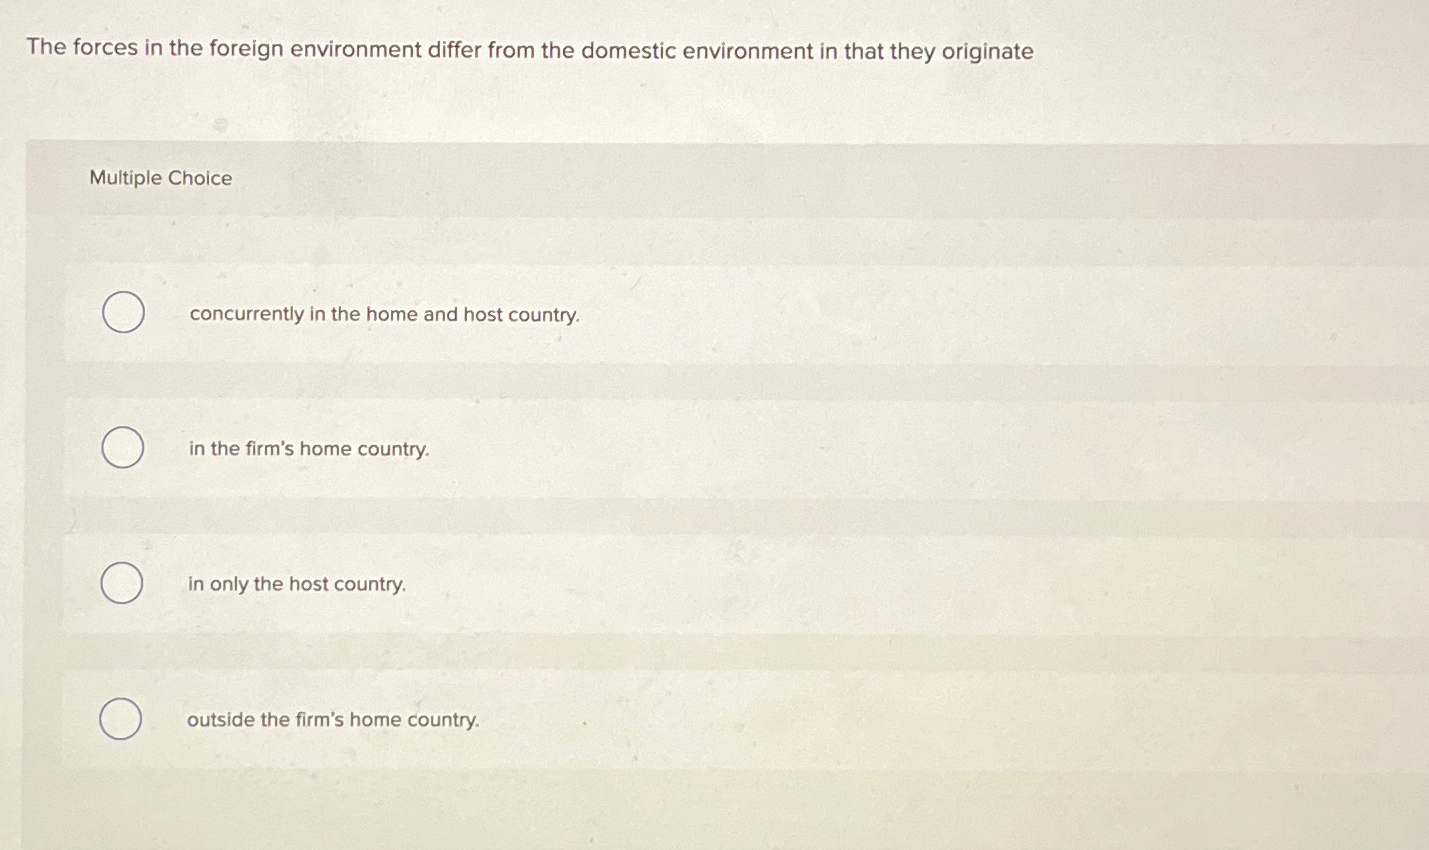Click the answer text 'in the firm's home country'
Screen dimensions: 1429x850
[x=308, y=448]
